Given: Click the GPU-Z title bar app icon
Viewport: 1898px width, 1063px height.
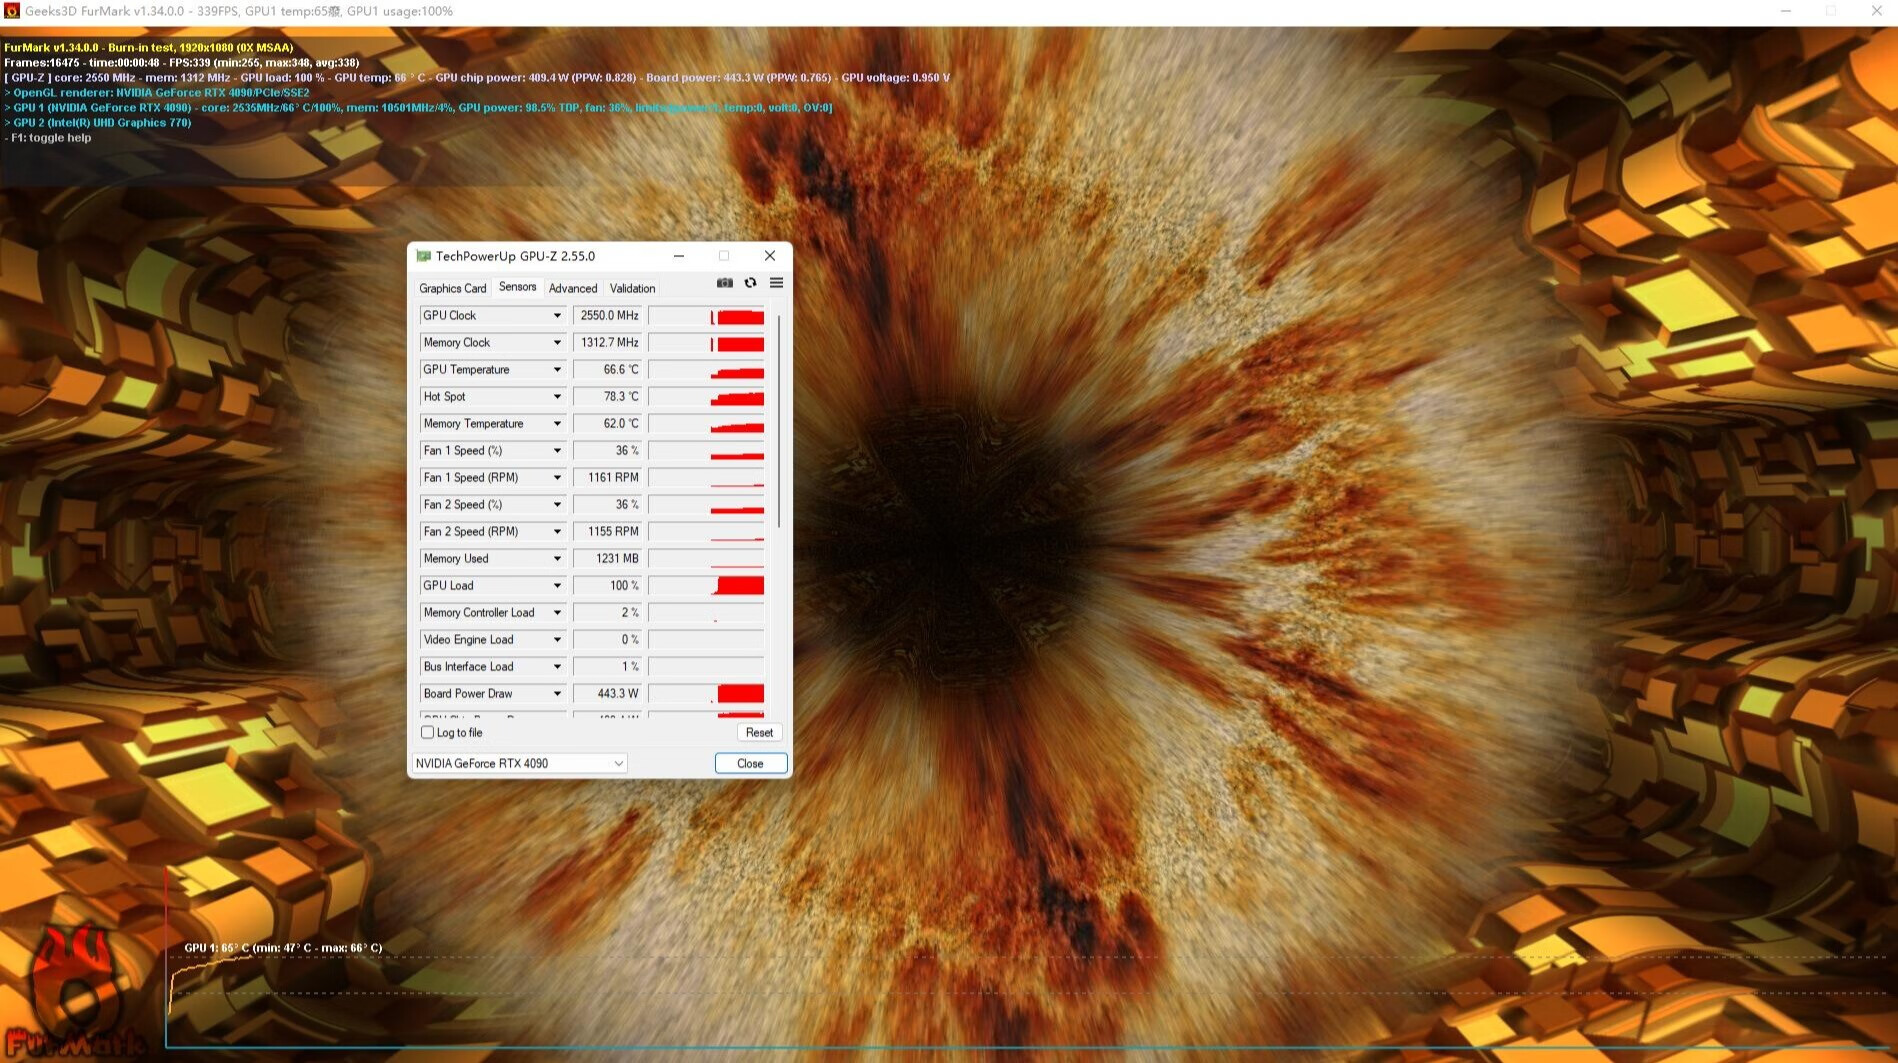Looking at the screenshot, I should tap(423, 256).
